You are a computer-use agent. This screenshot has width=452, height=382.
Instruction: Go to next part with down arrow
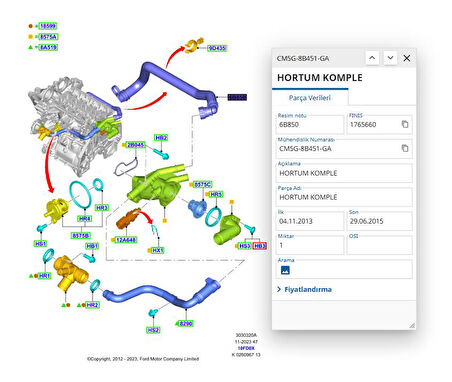(x=390, y=58)
